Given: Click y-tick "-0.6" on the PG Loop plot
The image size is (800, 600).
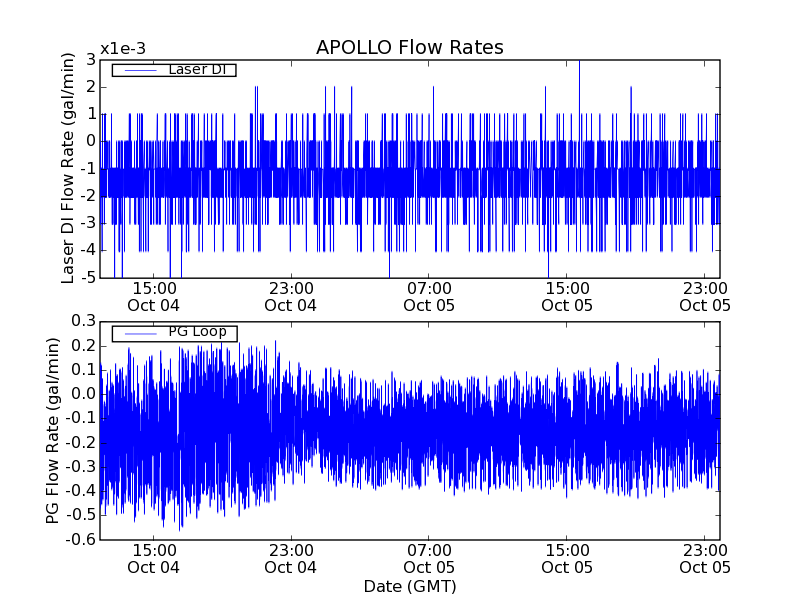Looking at the screenshot, I should (81, 539).
